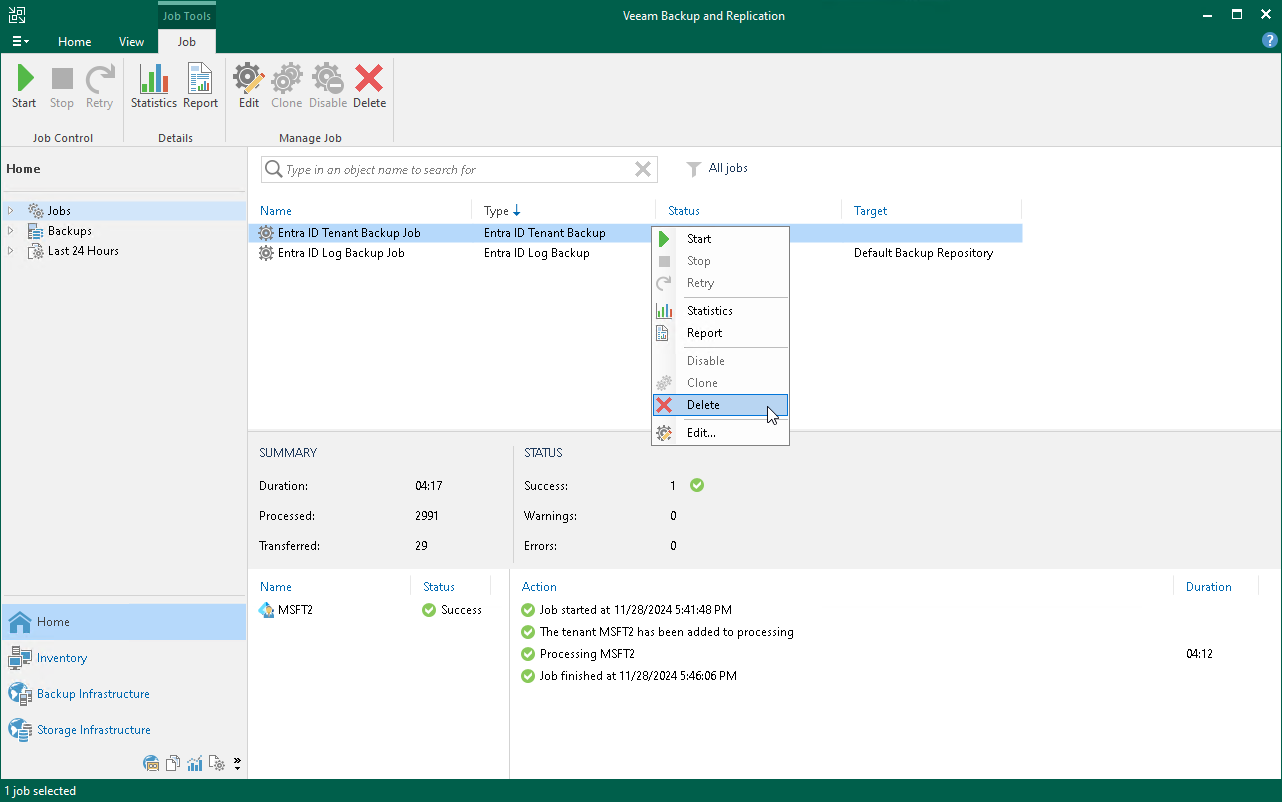Open job Statistics from the ribbon
This screenshot has width=1282, height=802.
[154, 87]
